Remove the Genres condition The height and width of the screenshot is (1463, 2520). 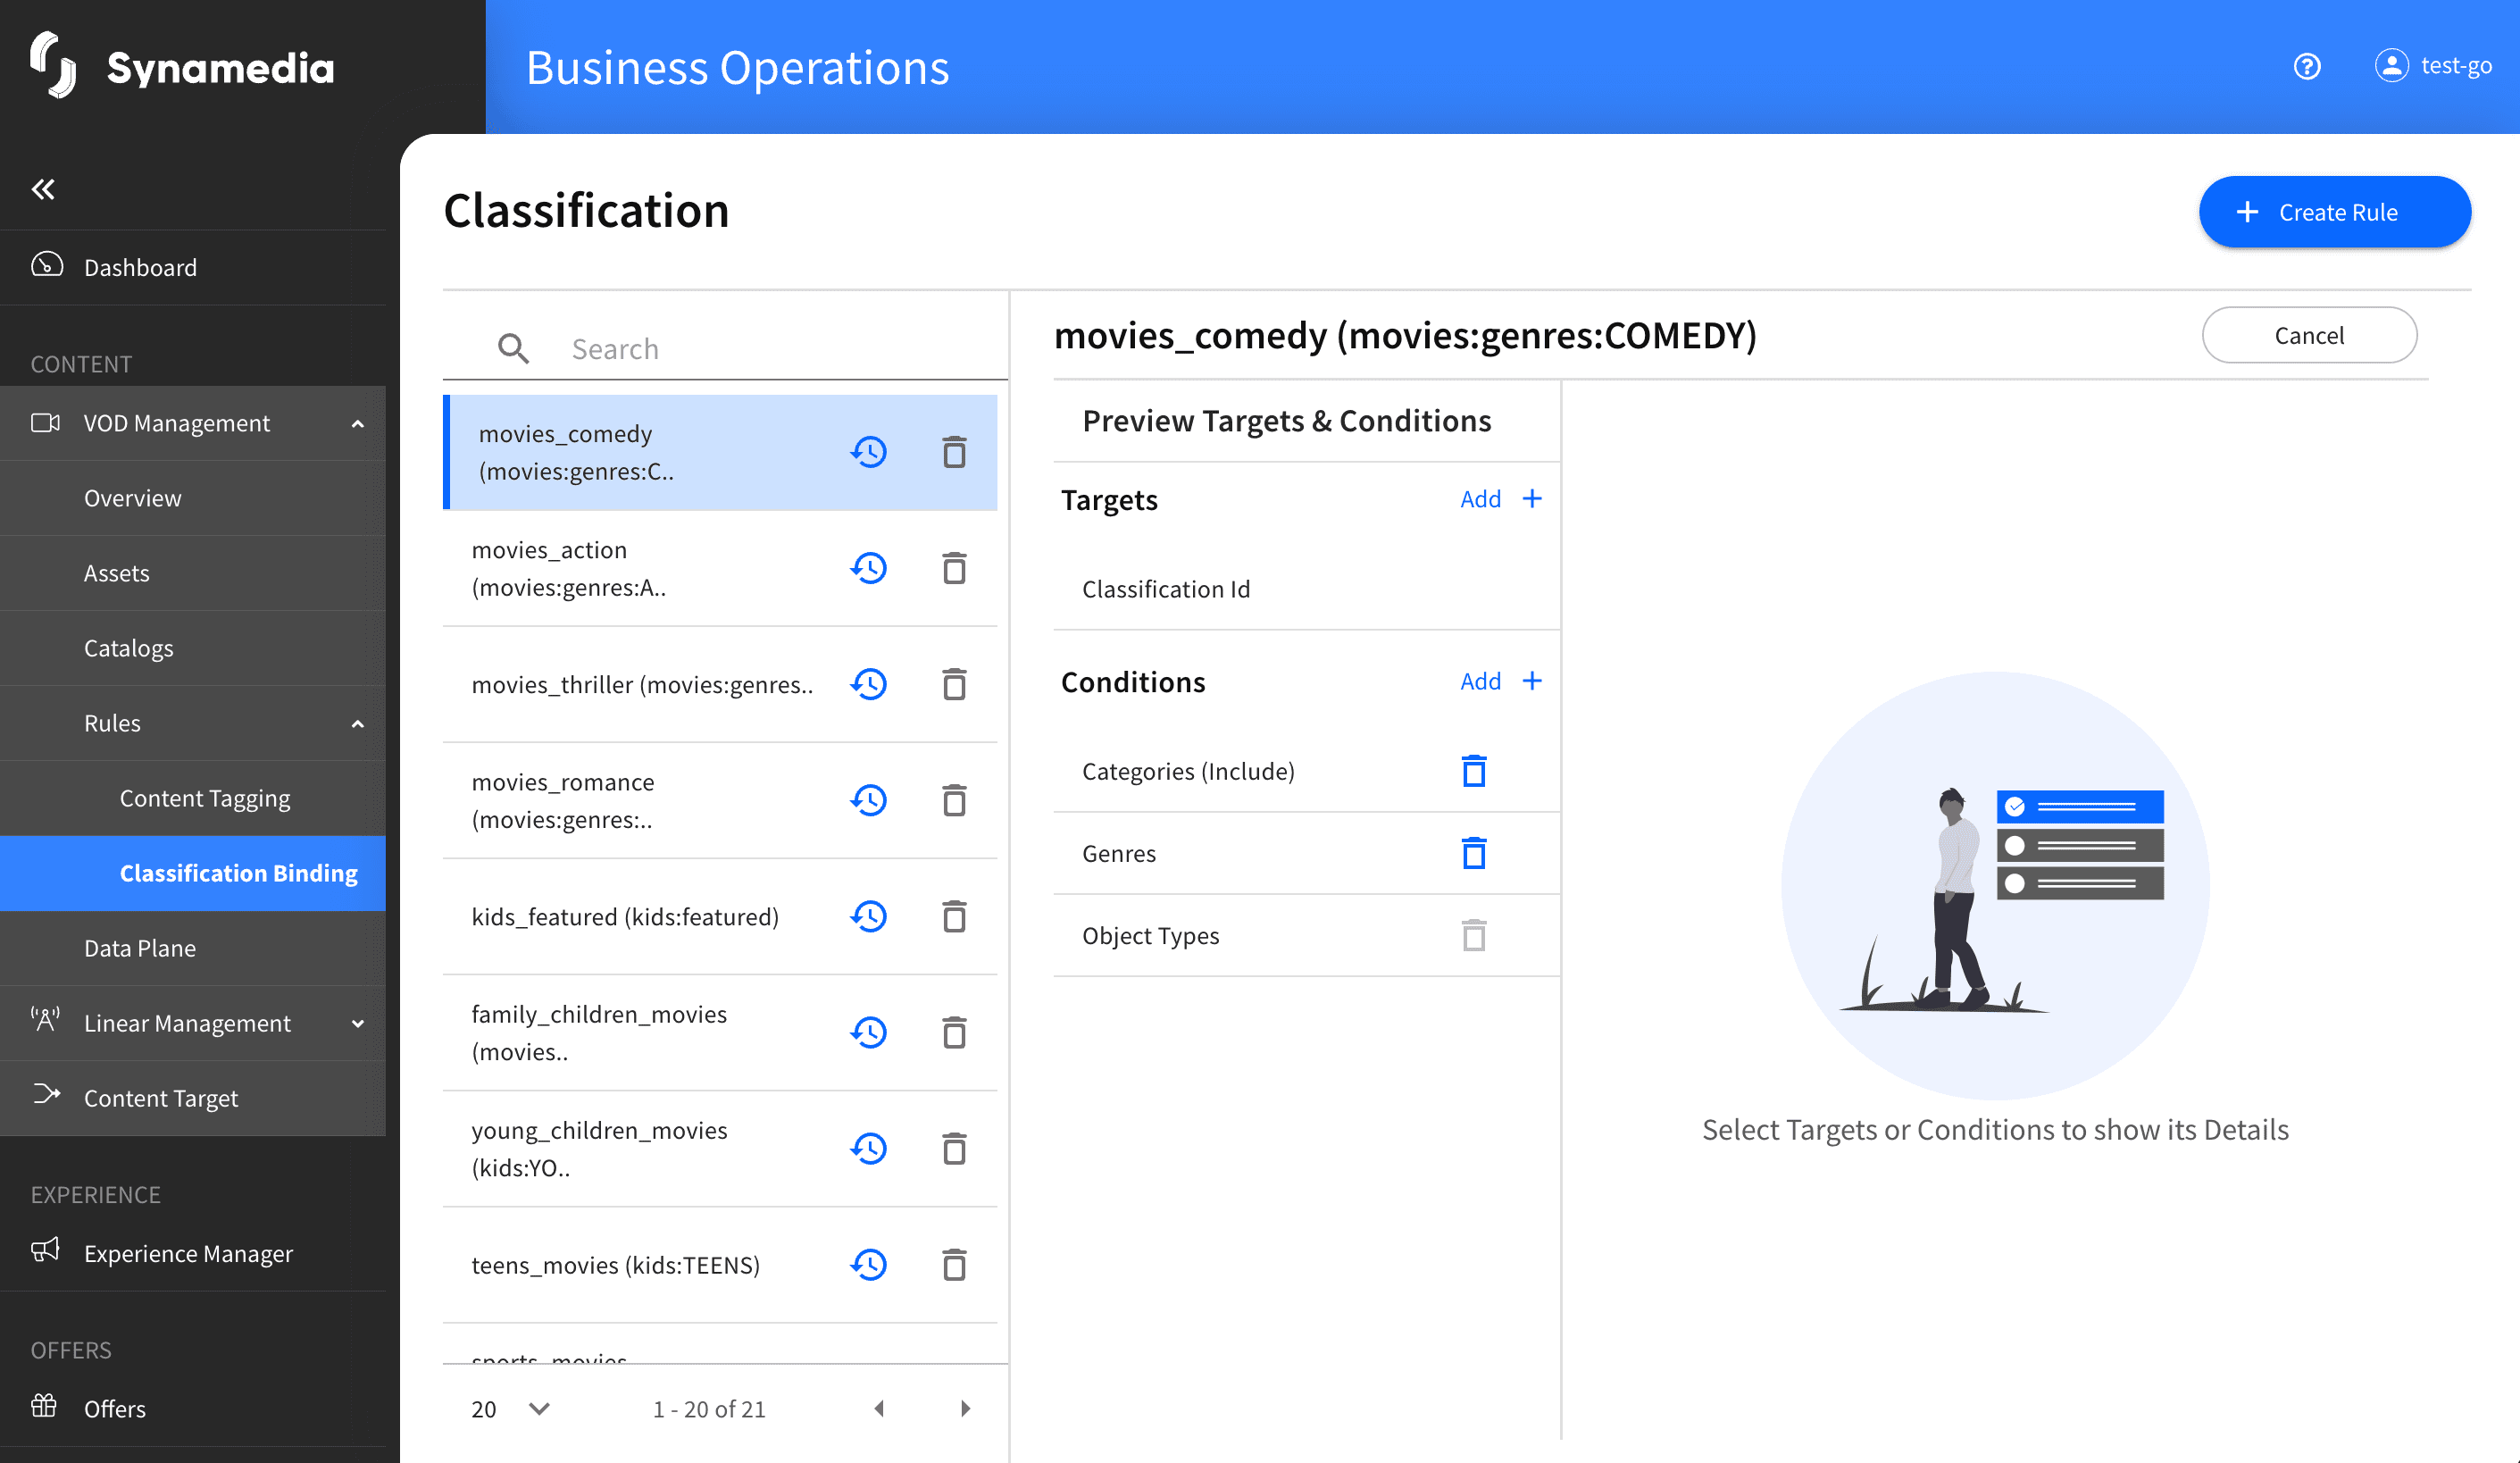(x=1473, y=853)
